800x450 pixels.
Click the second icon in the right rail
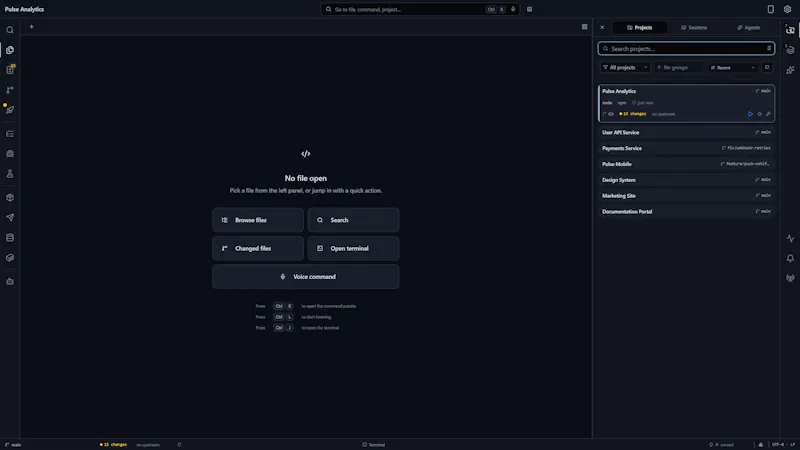tap(790, 50)
